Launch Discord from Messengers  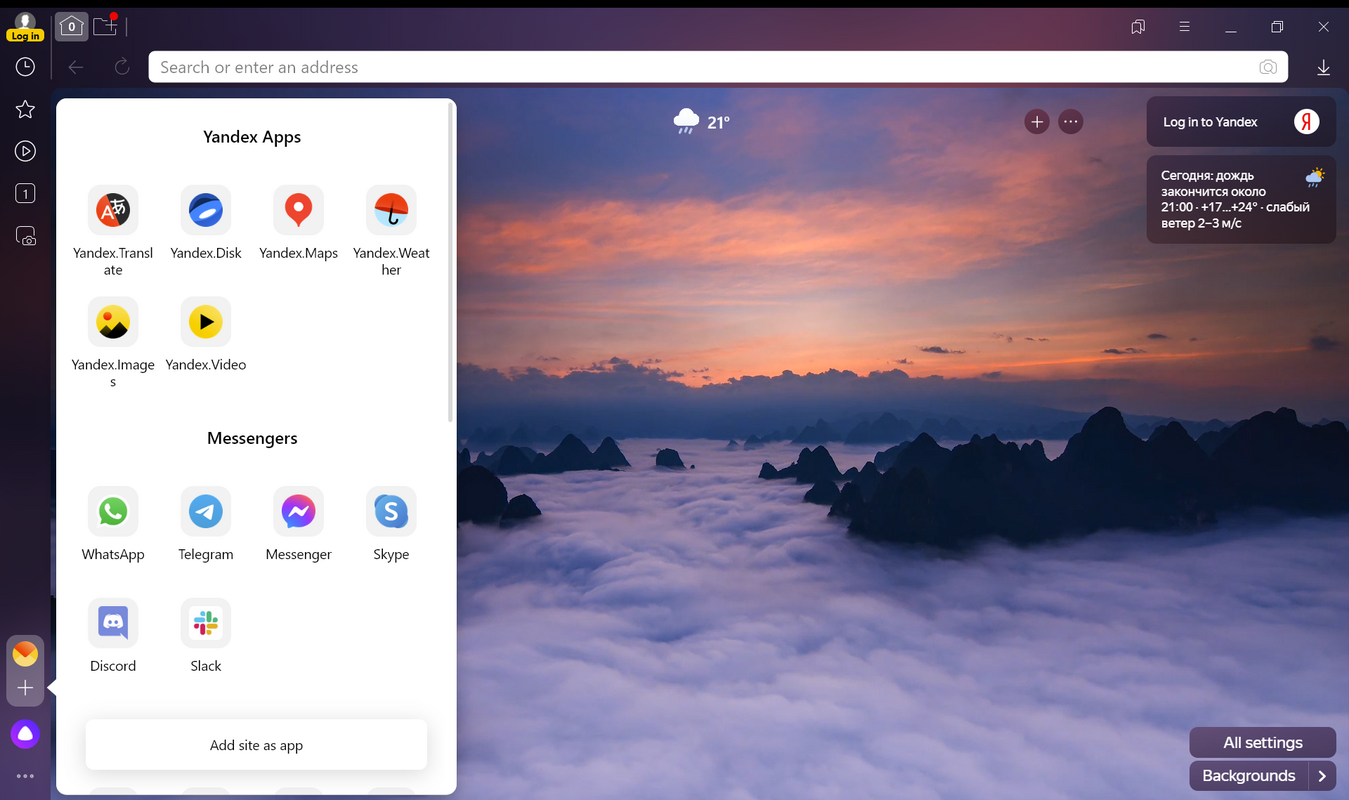point(113,623)
